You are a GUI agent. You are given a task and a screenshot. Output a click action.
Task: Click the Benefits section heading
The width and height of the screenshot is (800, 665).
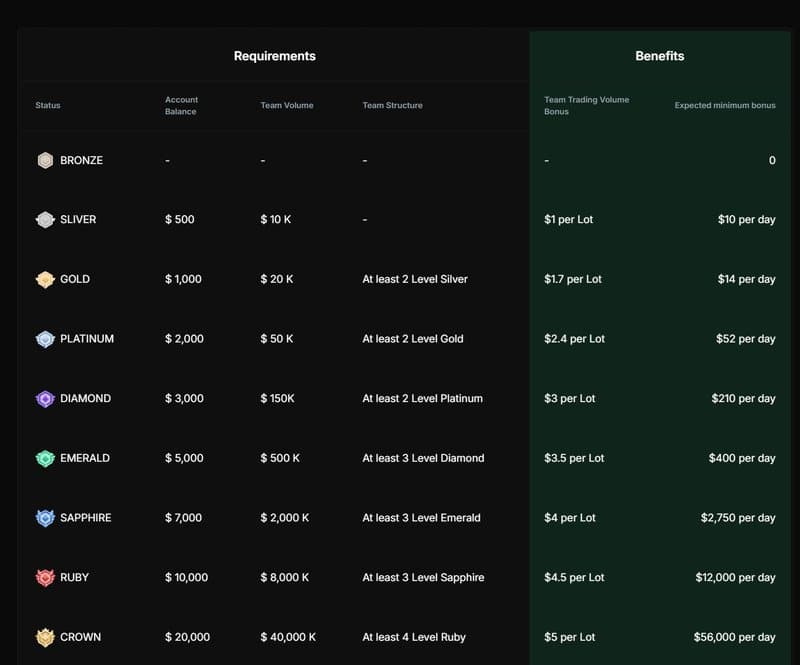[x=660, y=56]
